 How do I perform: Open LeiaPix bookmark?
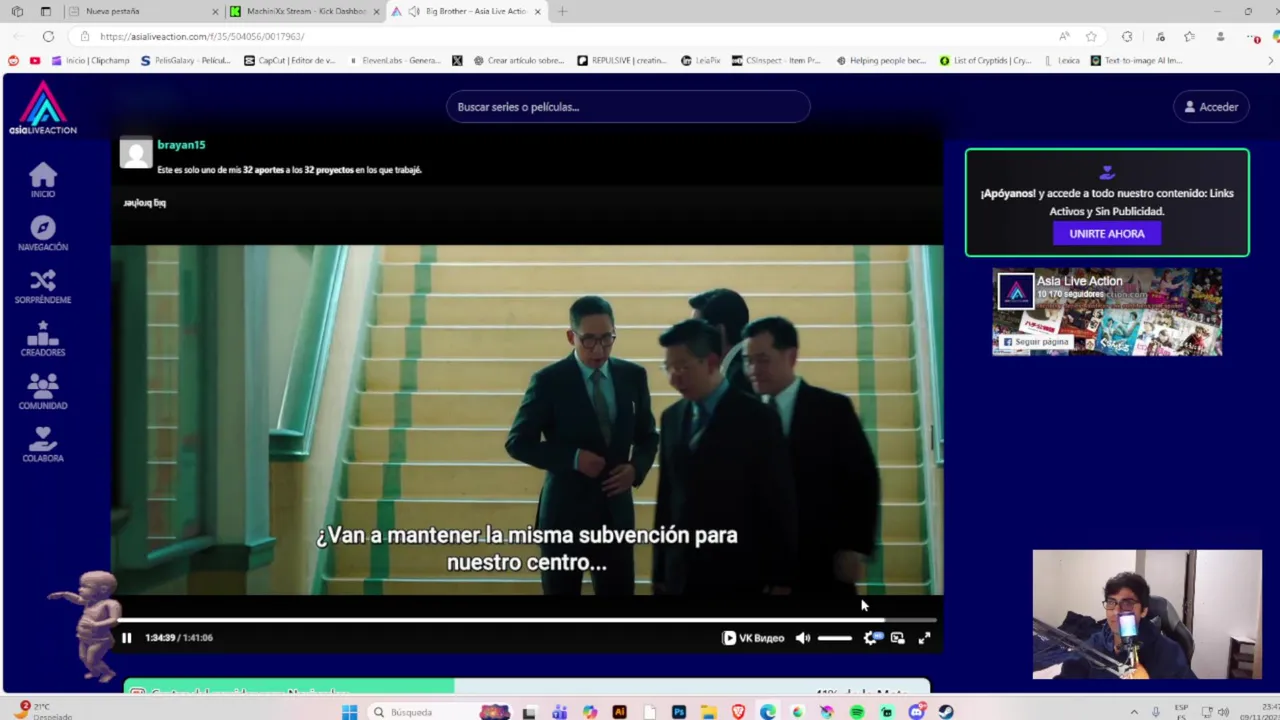[701, 60]
